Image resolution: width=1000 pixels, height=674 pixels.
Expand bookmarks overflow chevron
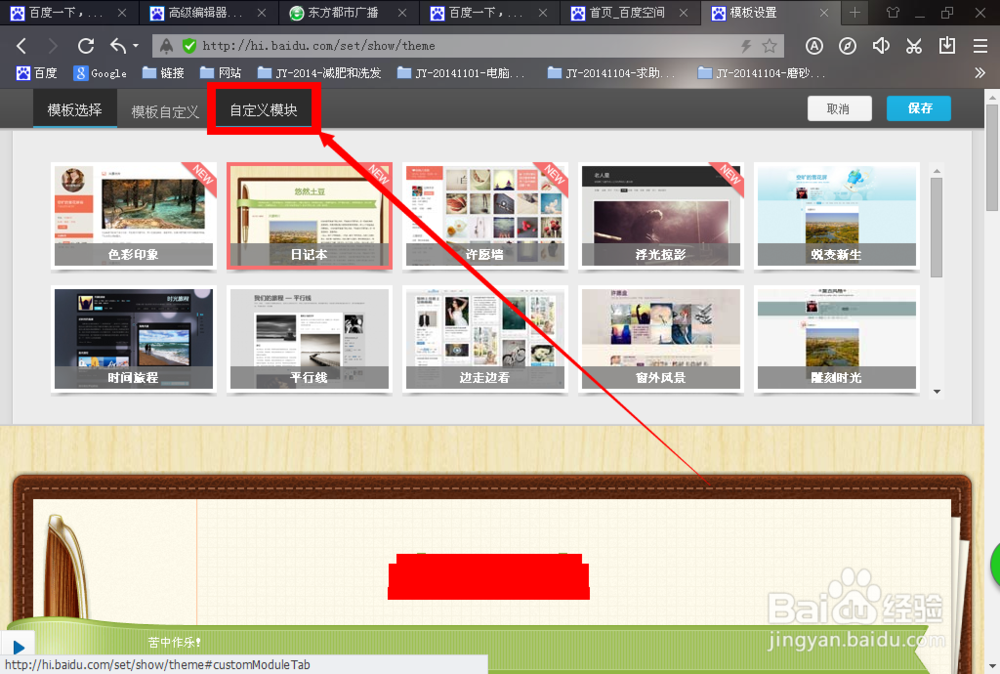pyautogui.click(x=980, y=73)
